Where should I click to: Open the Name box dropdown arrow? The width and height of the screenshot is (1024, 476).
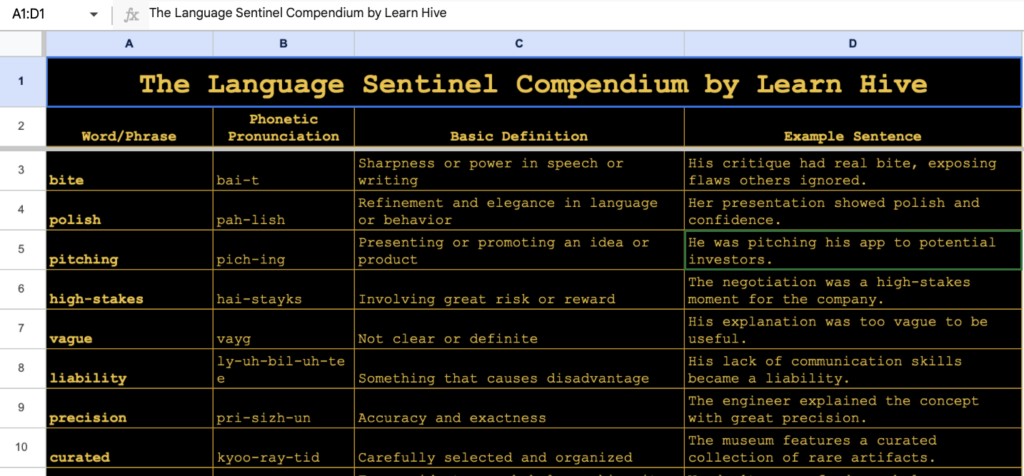pyautogui.click(x=93, y=14)
